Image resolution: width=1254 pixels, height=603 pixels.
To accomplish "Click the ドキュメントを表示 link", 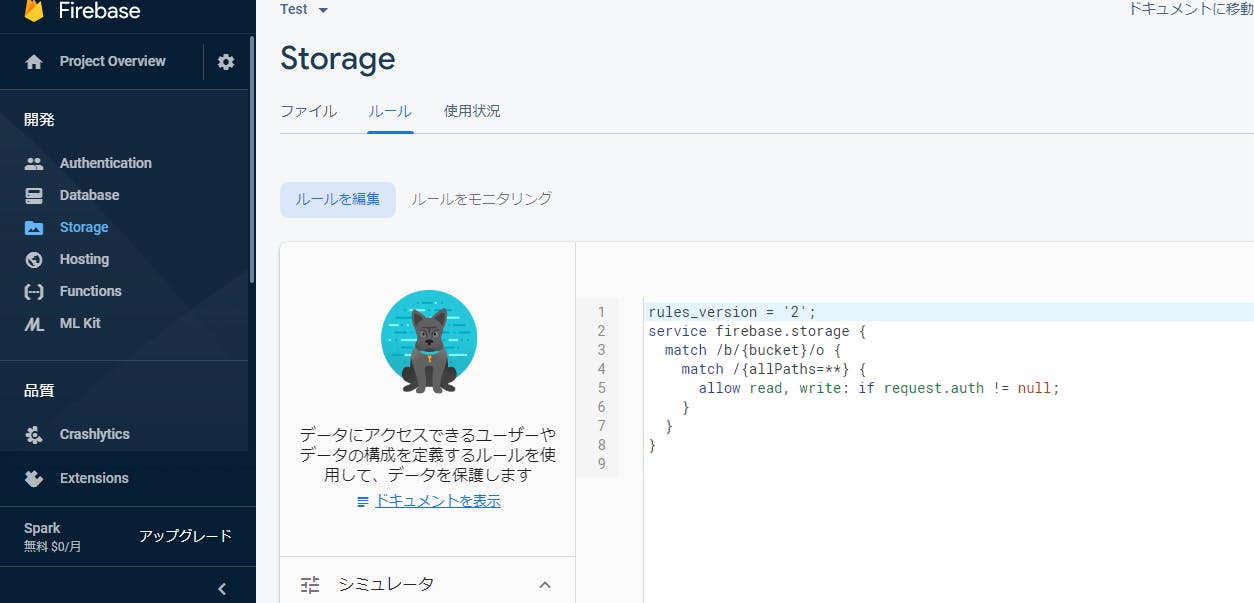I will [436, 500].
